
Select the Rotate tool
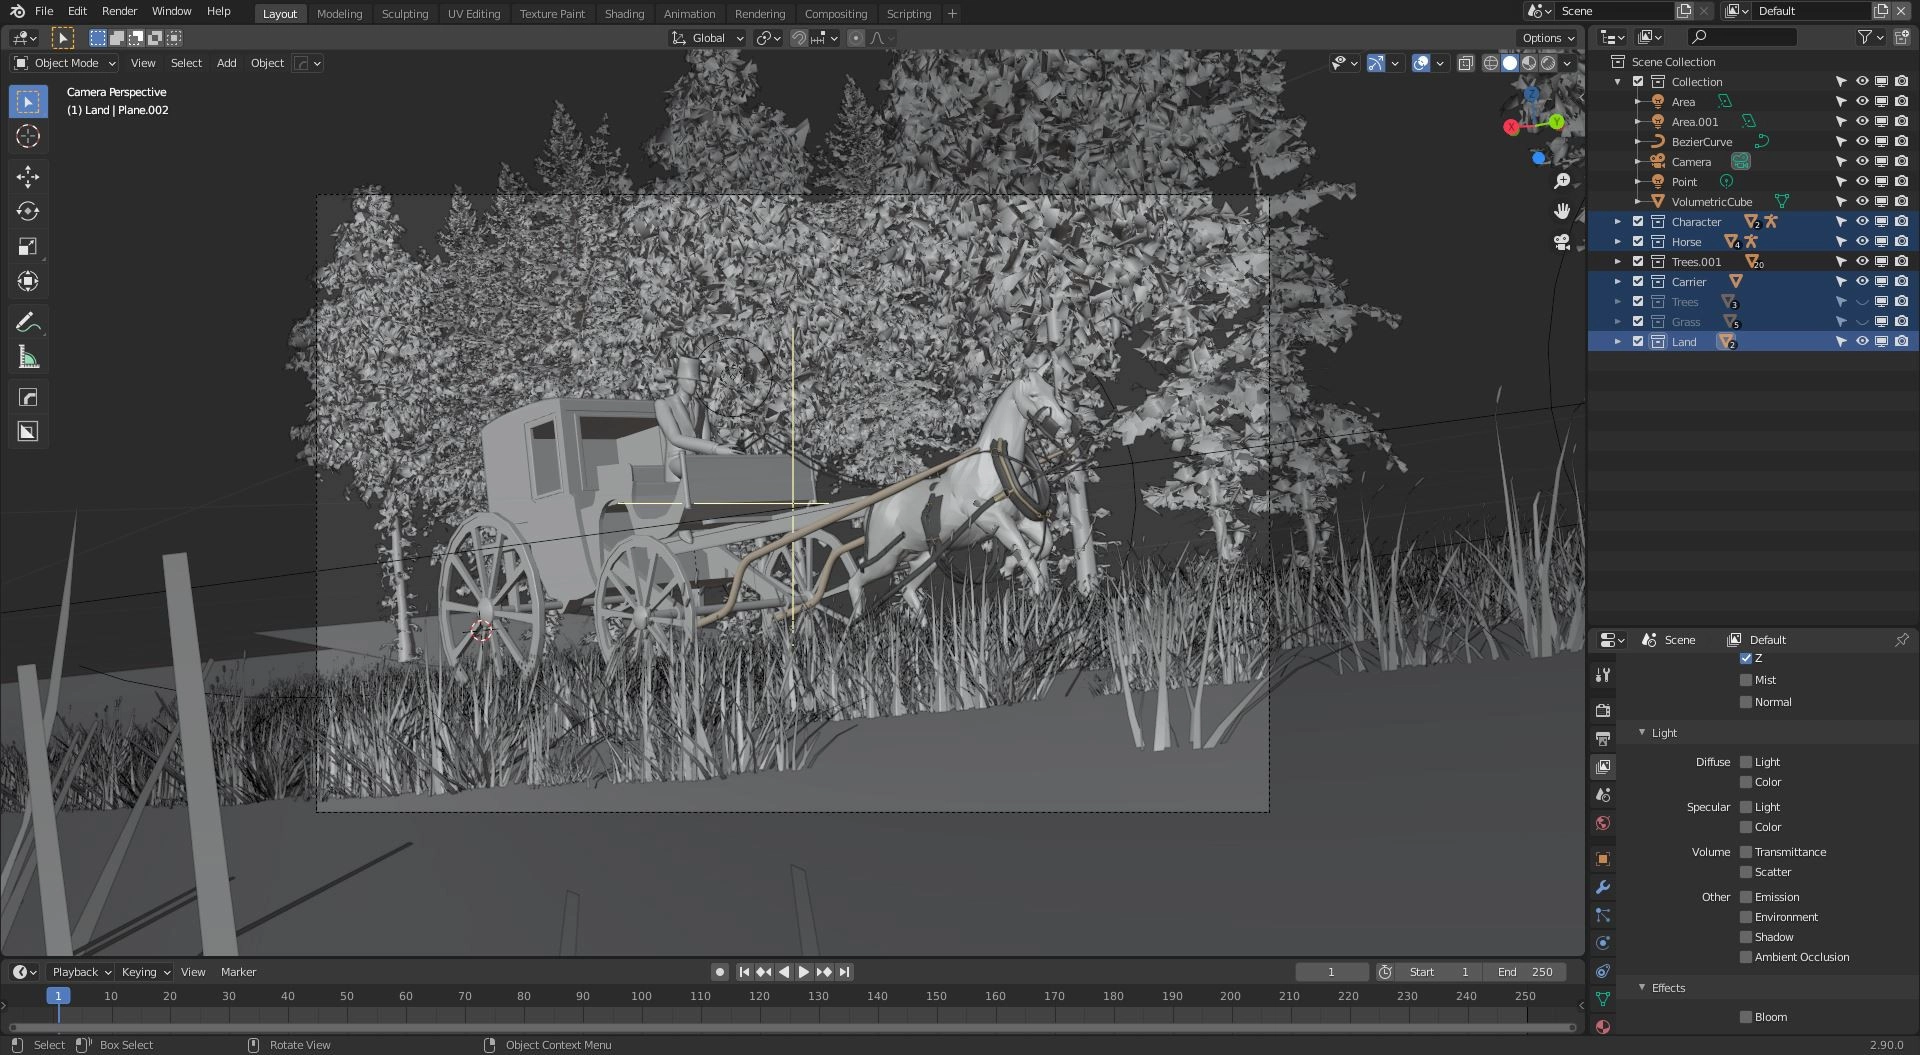click(28, 211)
